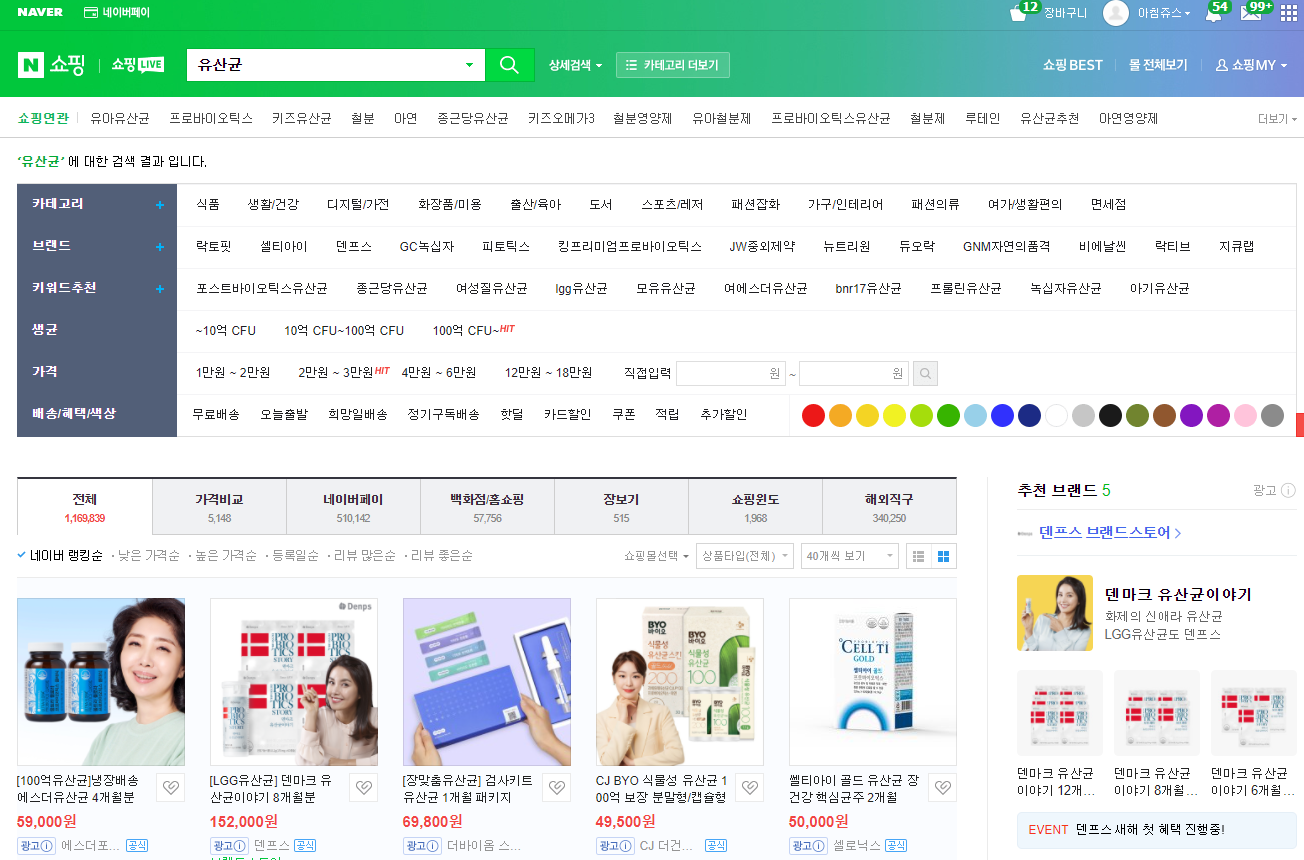1304x860 pixels.
Task: Open 네이버페이 link icon
Action: tap(91, 13)
